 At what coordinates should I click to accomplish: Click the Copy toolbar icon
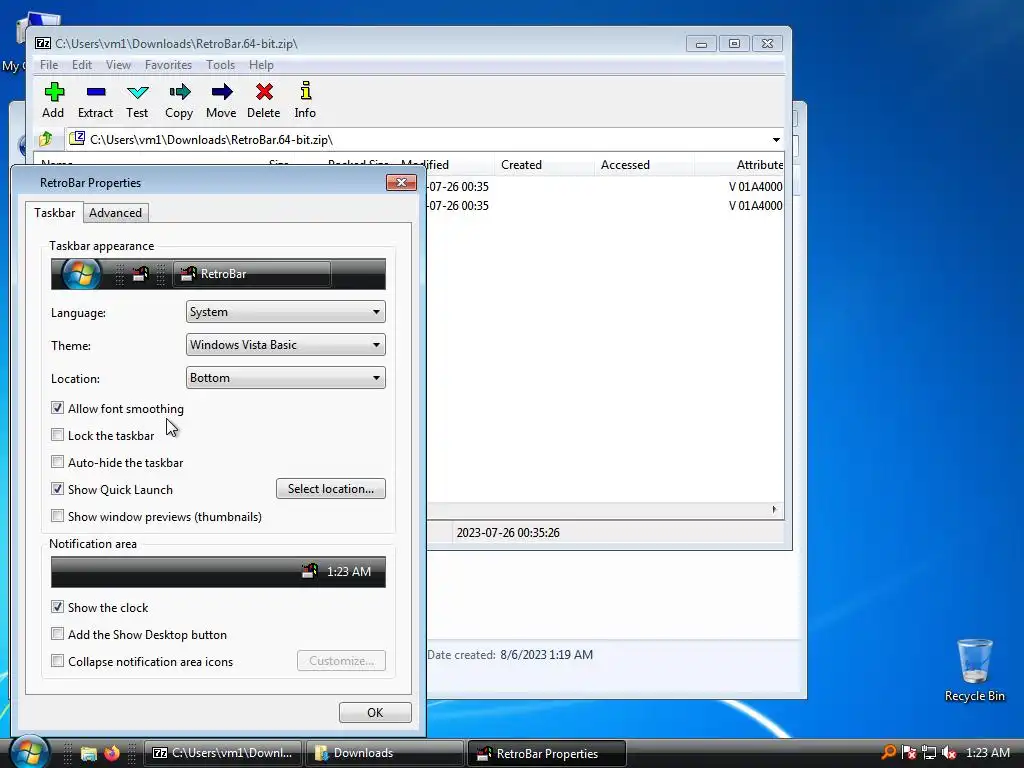pos(179,100)
